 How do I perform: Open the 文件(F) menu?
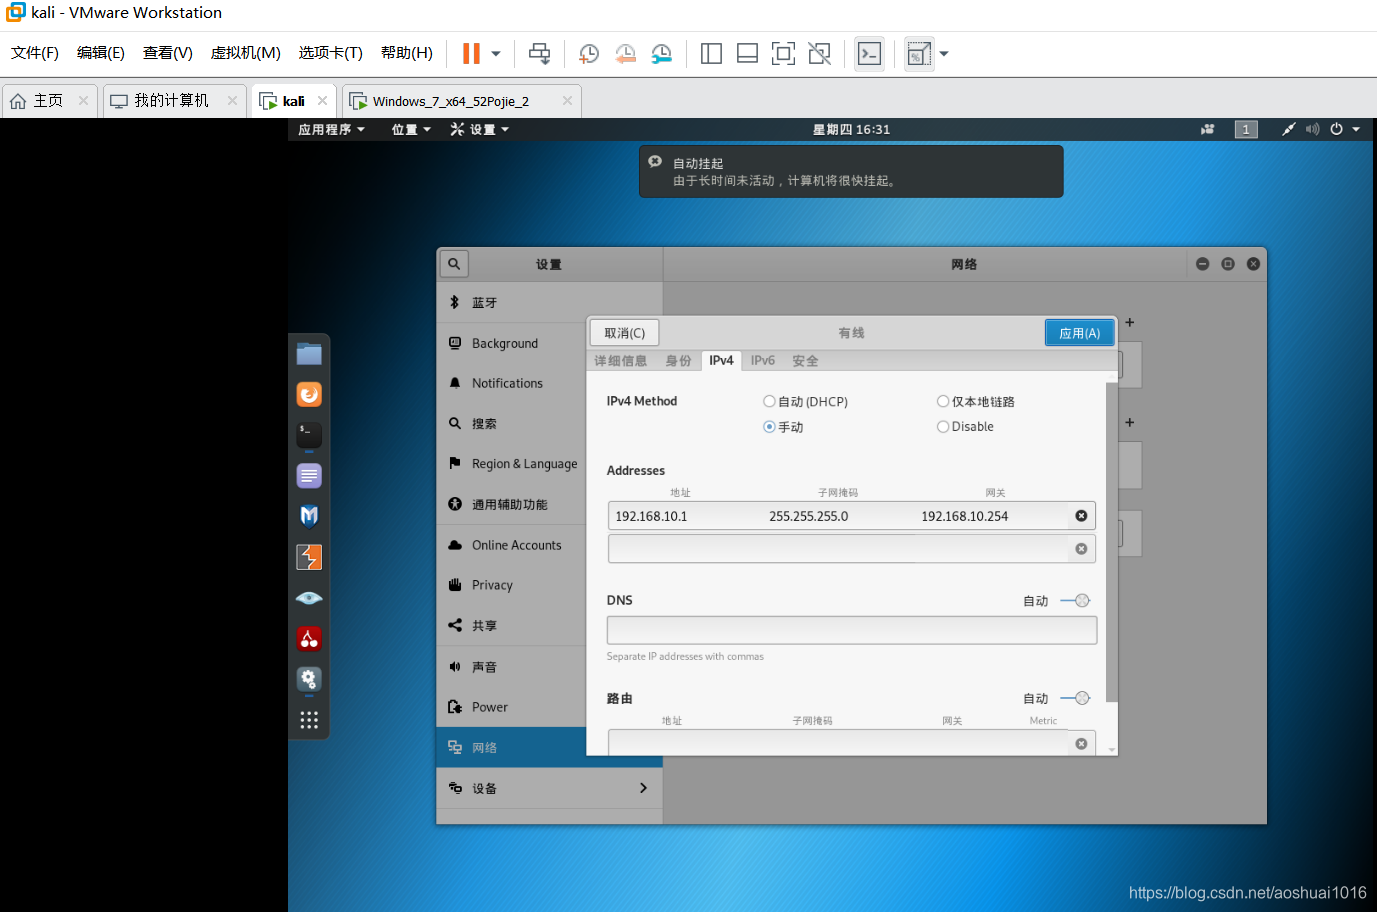pyautogui.click(x=35, y=53)
